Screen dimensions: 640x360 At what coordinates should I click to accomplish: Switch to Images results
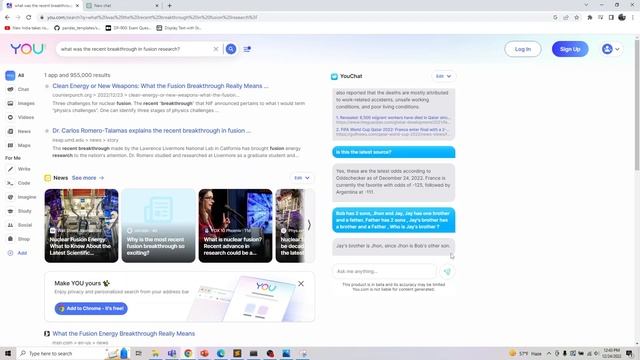(x=20, y=103)
